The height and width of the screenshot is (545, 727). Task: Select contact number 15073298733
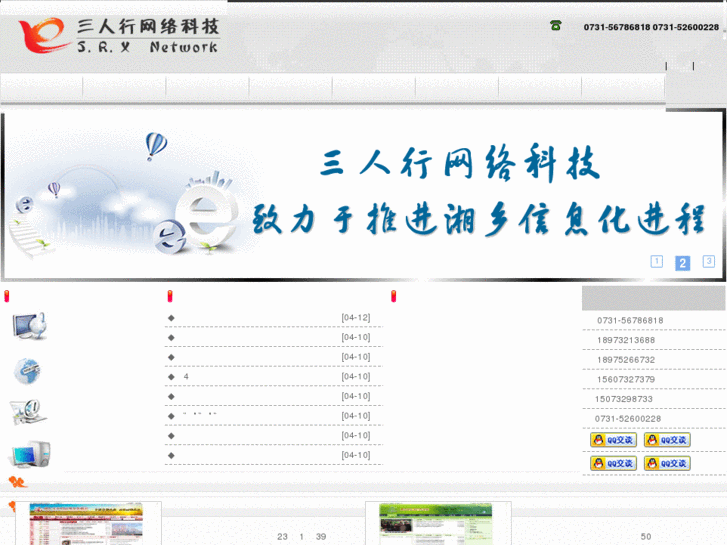pyautogui.click(x=624, y=399)
